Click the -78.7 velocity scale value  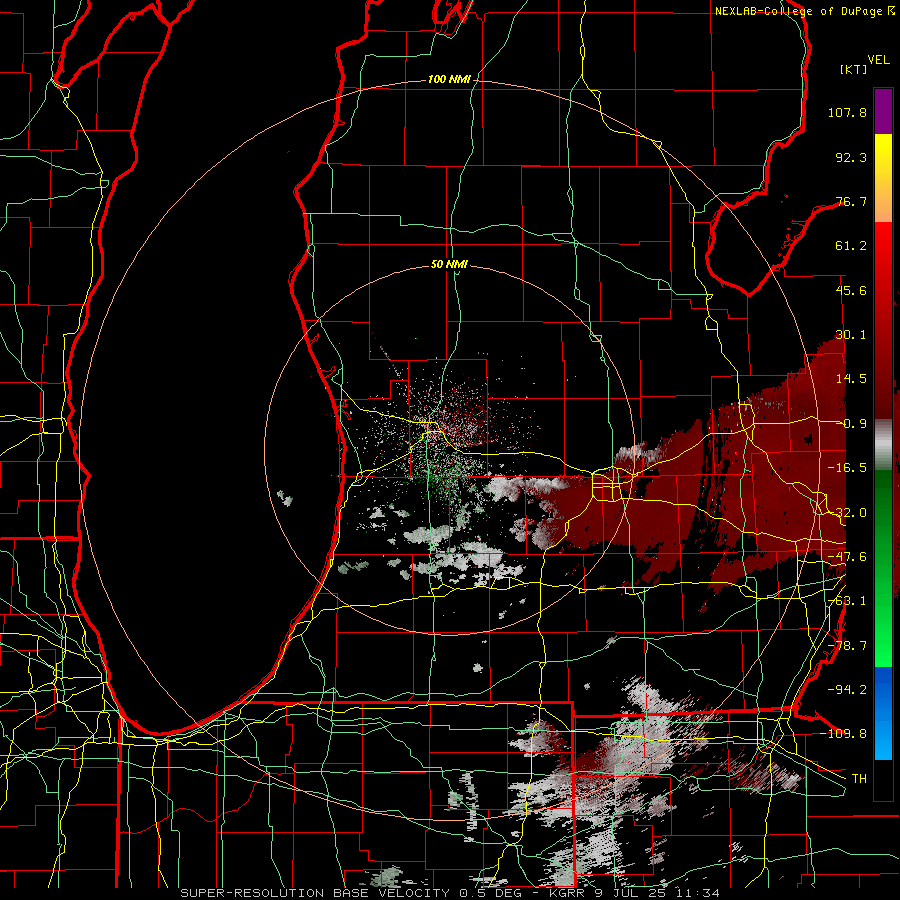tap(847, 646)
